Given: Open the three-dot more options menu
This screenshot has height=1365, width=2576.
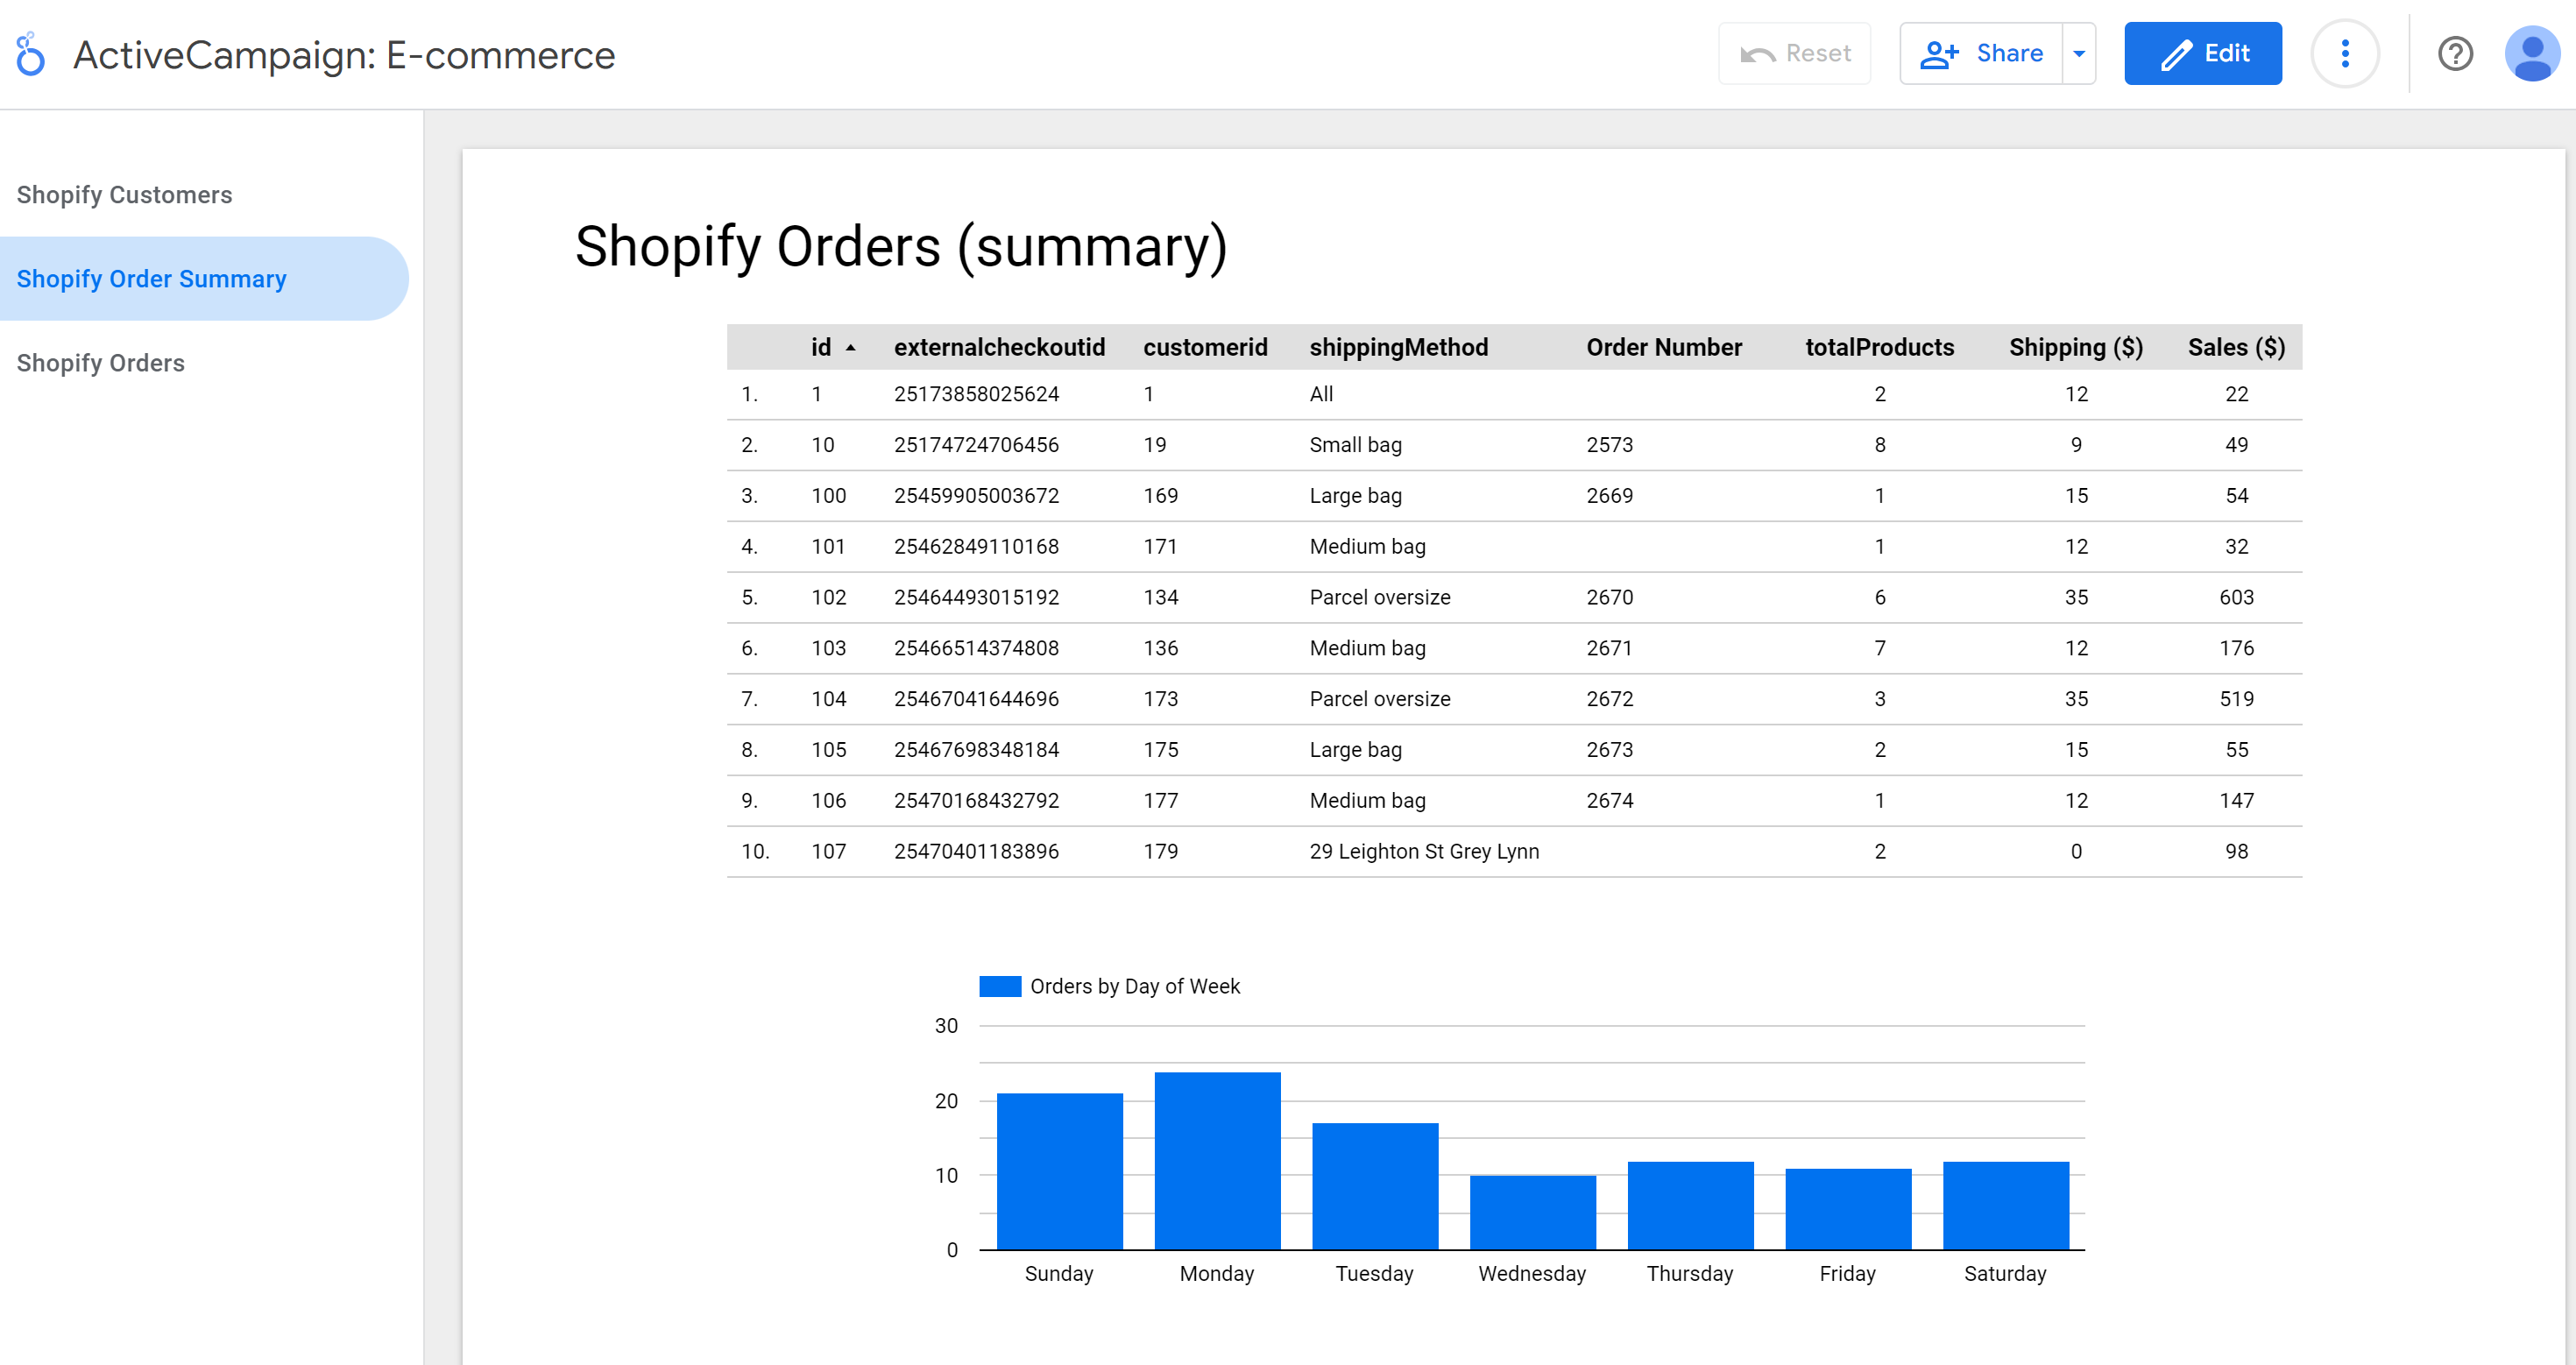Looking at the screenshot, I should (2344, 54).
